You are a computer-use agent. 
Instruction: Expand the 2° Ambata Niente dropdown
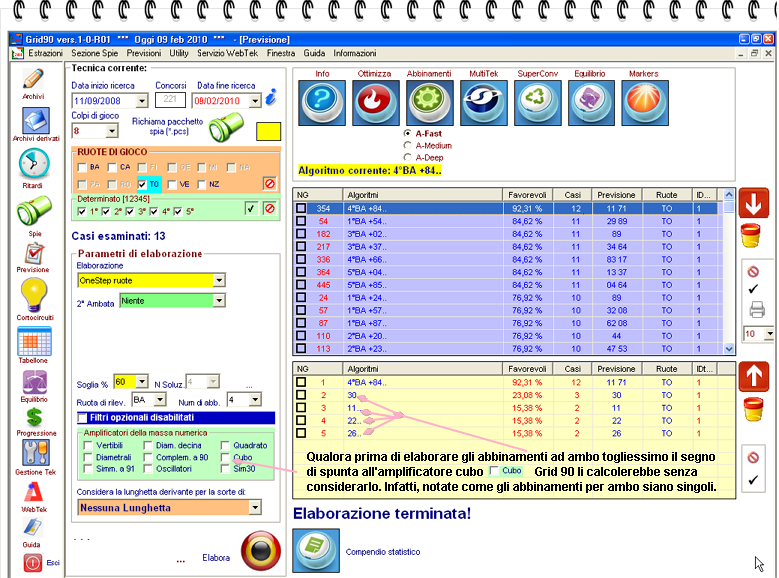coord(219,301)
